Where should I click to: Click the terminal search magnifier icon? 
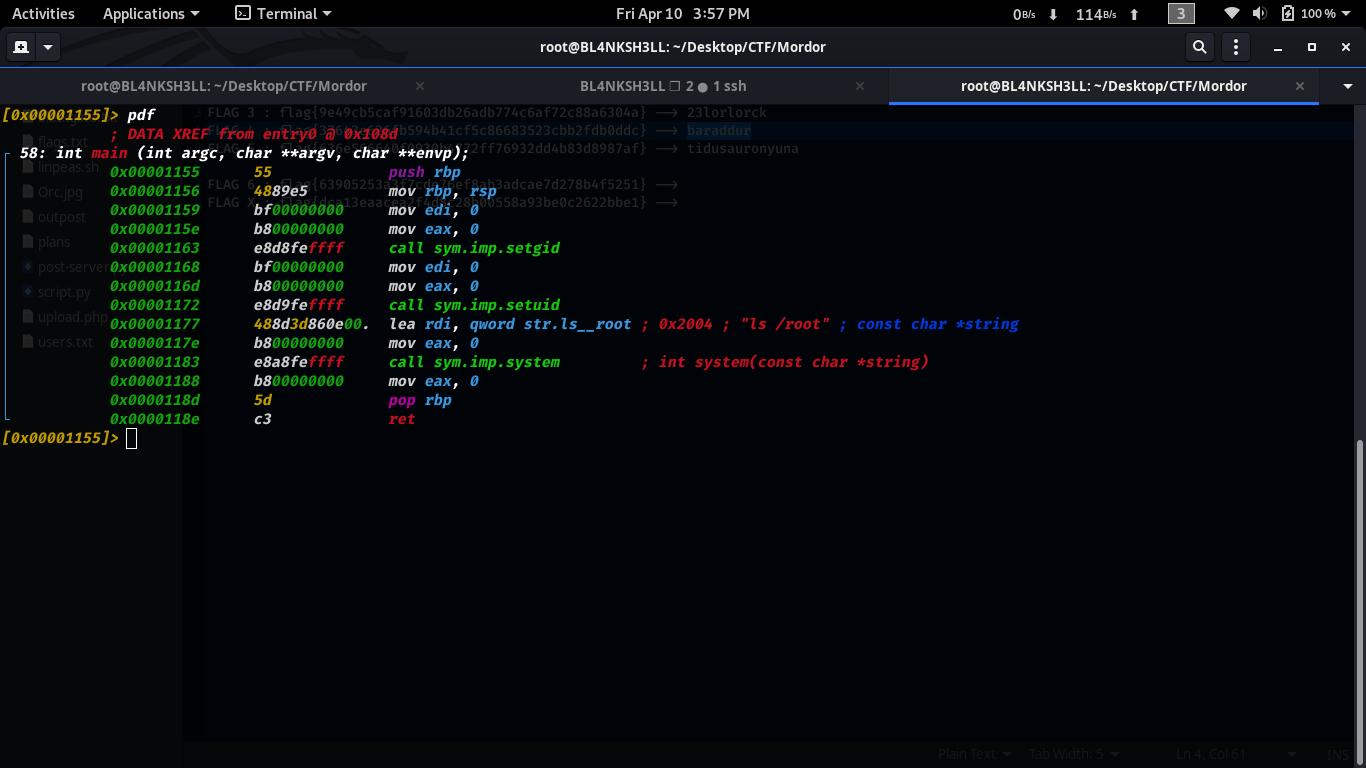pyautogui.click(x=1199, y=47)
